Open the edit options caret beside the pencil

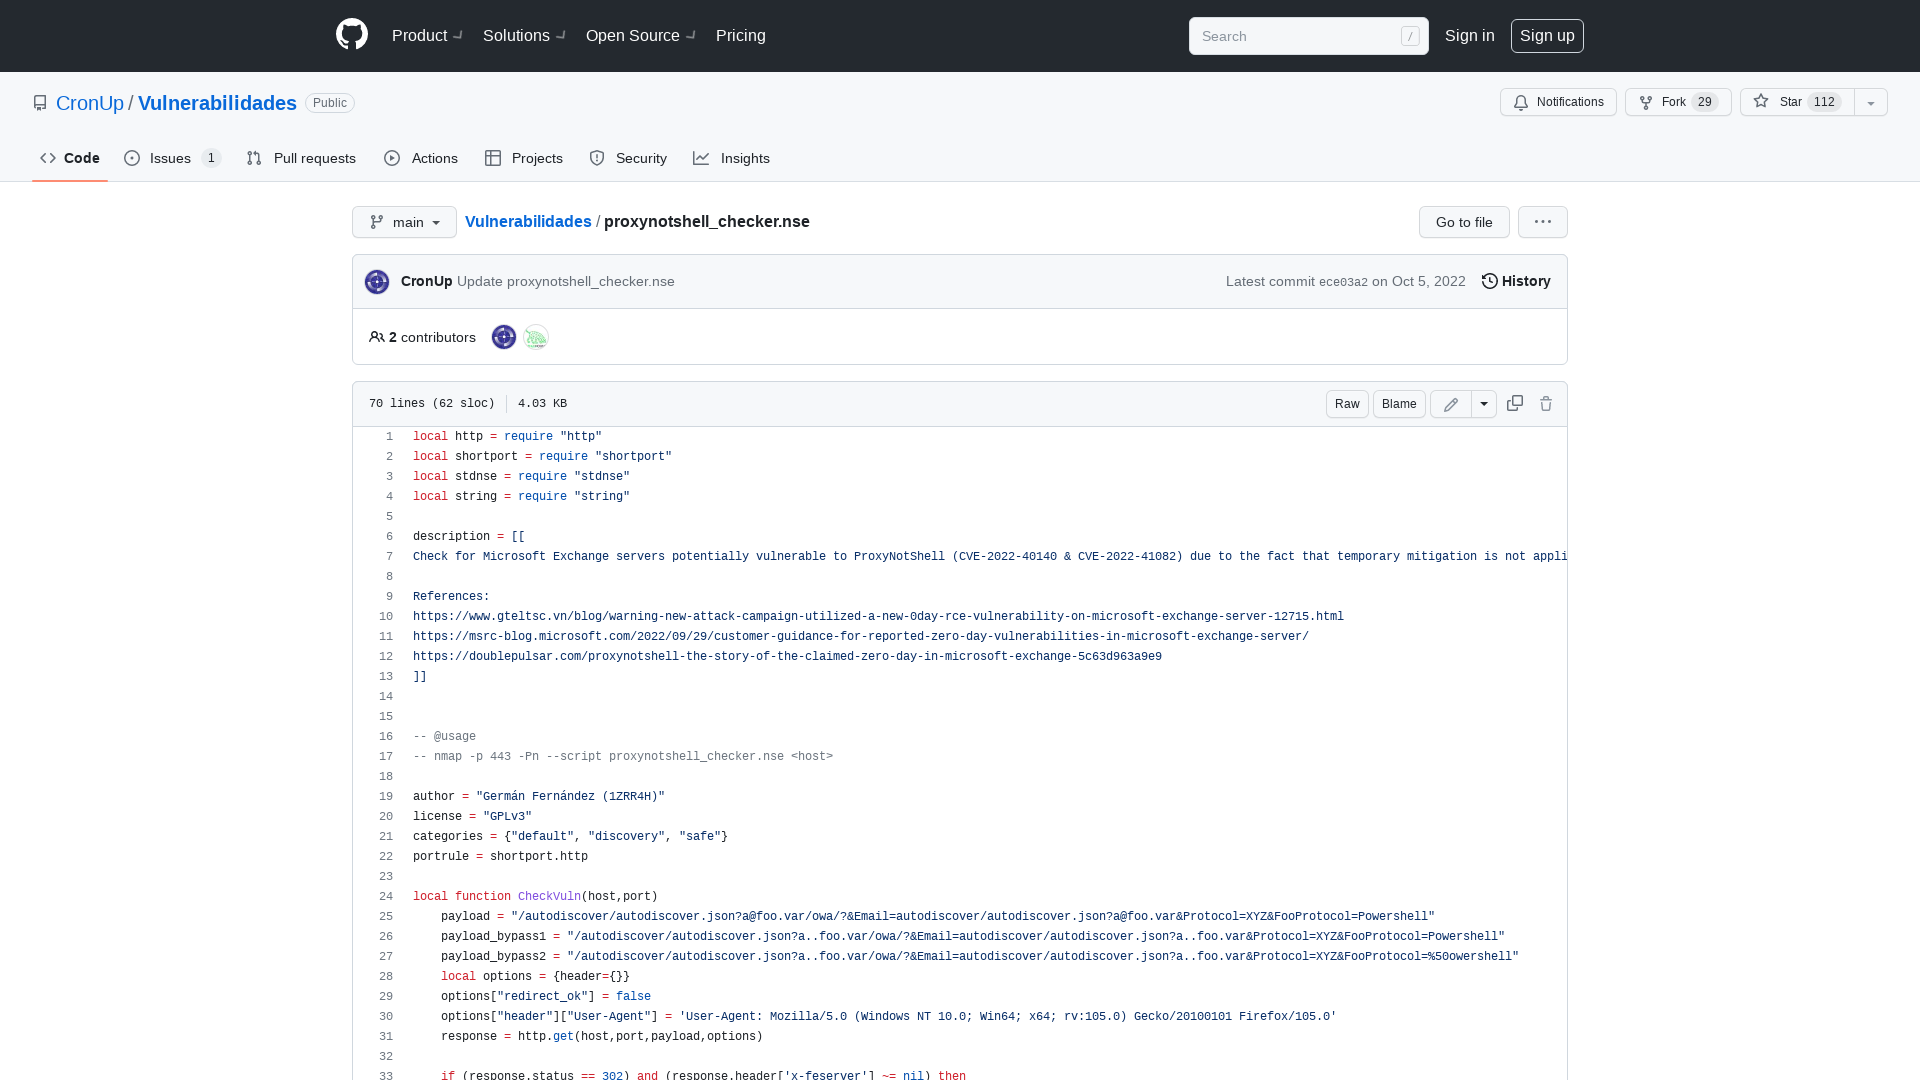click(x=1484, y=403)
